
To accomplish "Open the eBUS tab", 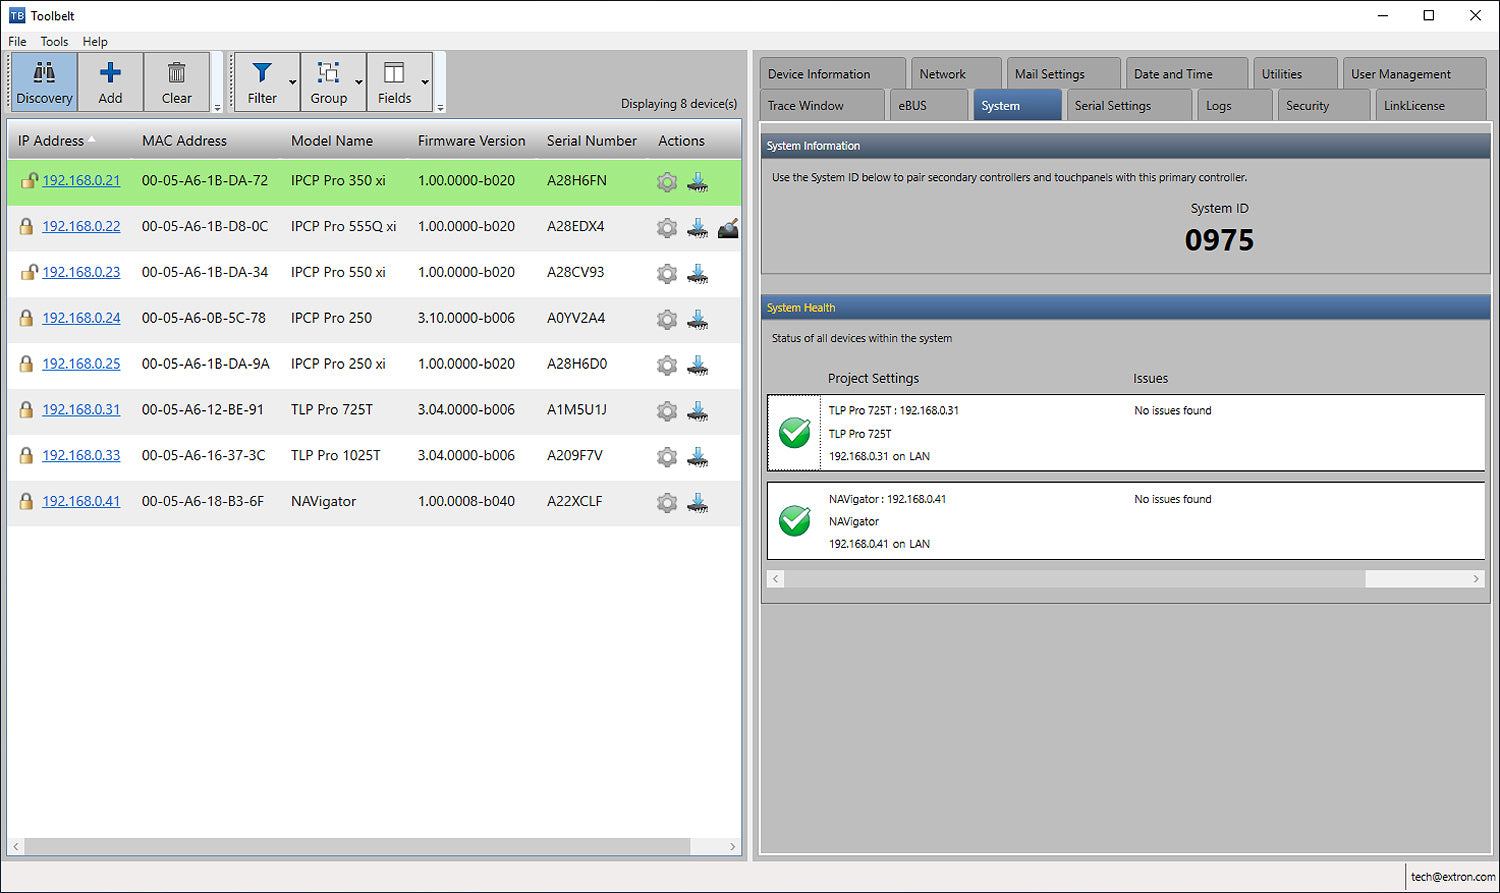I will point(929,105).
